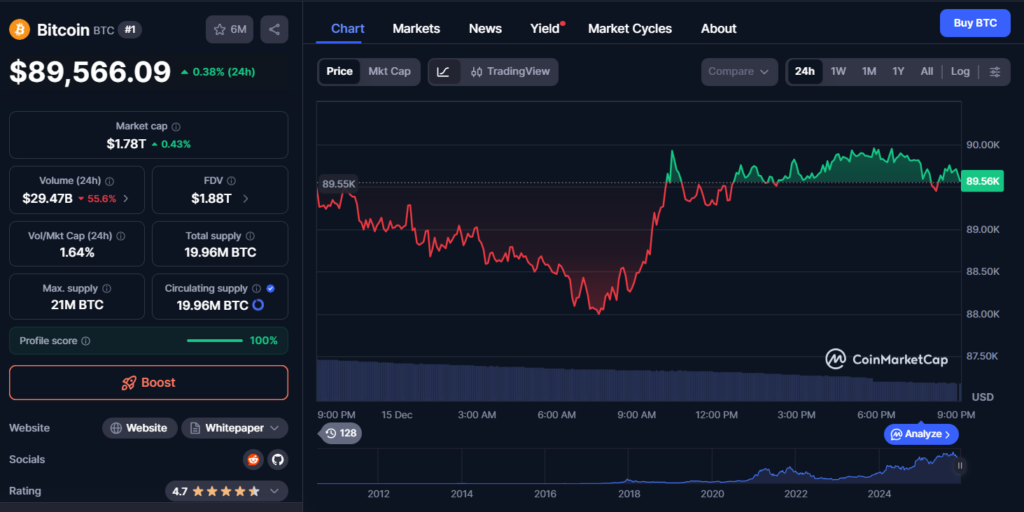
Task: Switch to the Markets tab
Action: (x=416, y=28)
